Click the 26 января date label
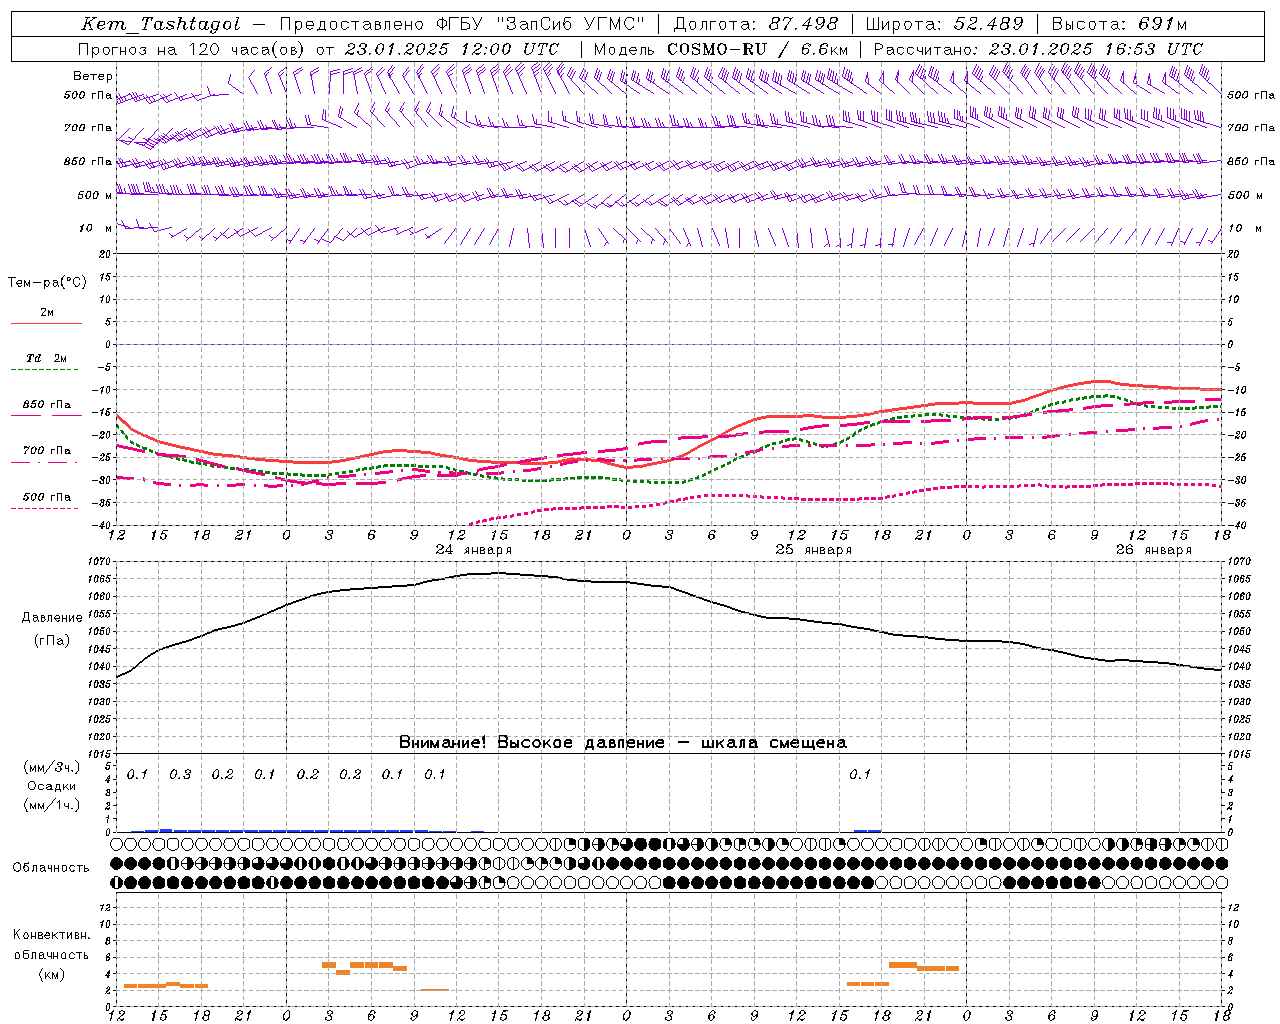This screenshot has height=1024, width=1280. tap(1153, 550)
